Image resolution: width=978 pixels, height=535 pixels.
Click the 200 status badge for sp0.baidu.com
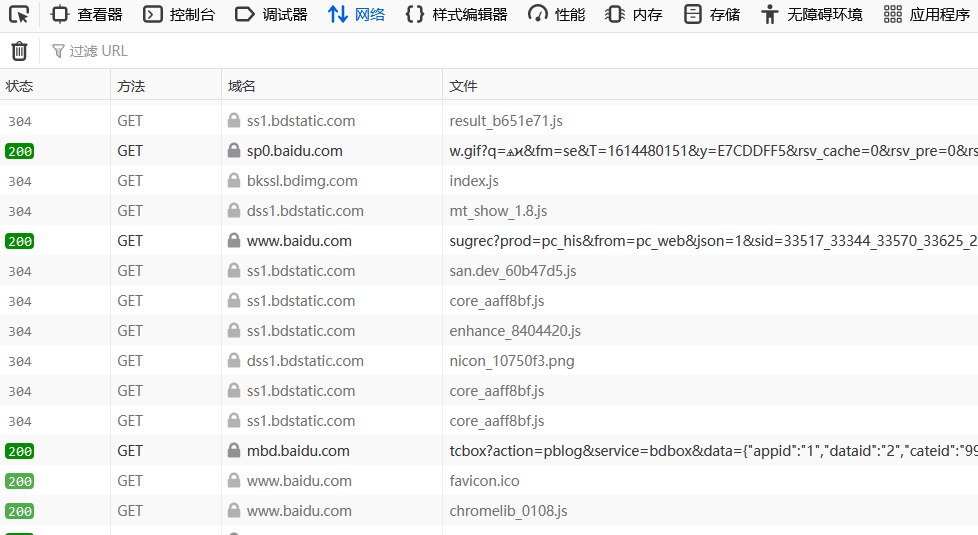pos(19,151)
